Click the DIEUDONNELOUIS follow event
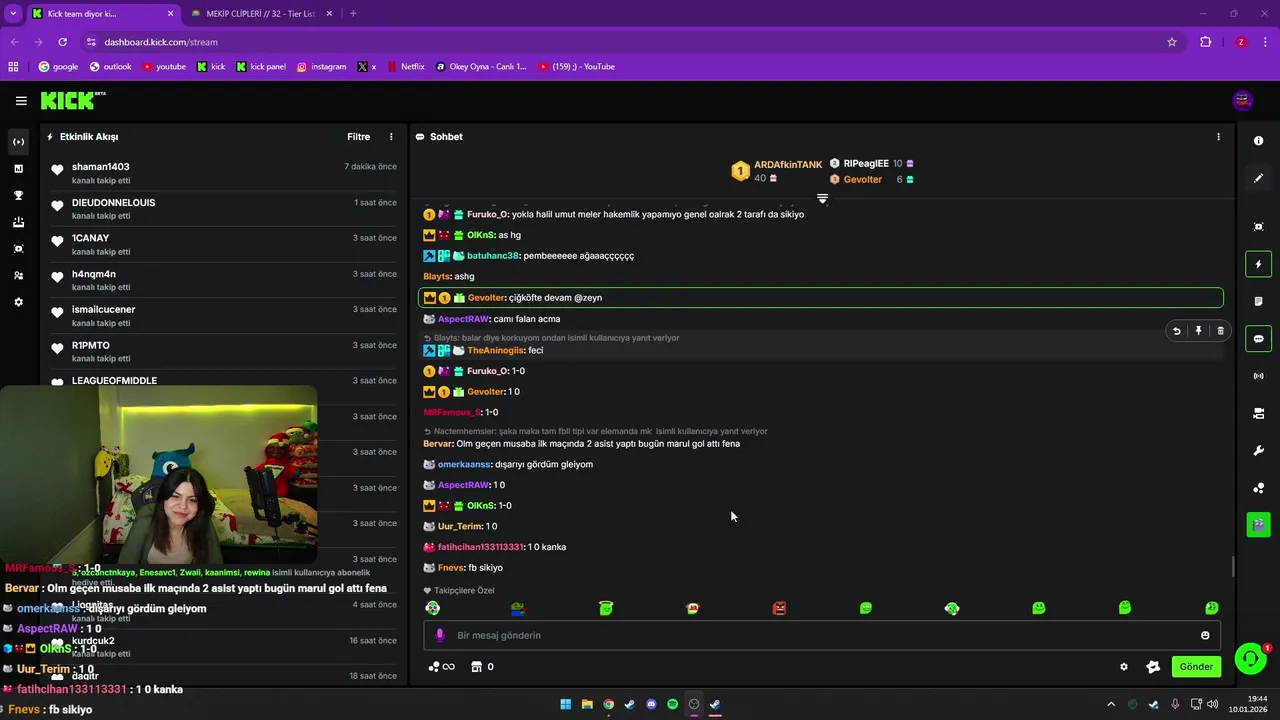Image resolution: width=1280 pixels, height=720 pixels. (x=224, y=209)
